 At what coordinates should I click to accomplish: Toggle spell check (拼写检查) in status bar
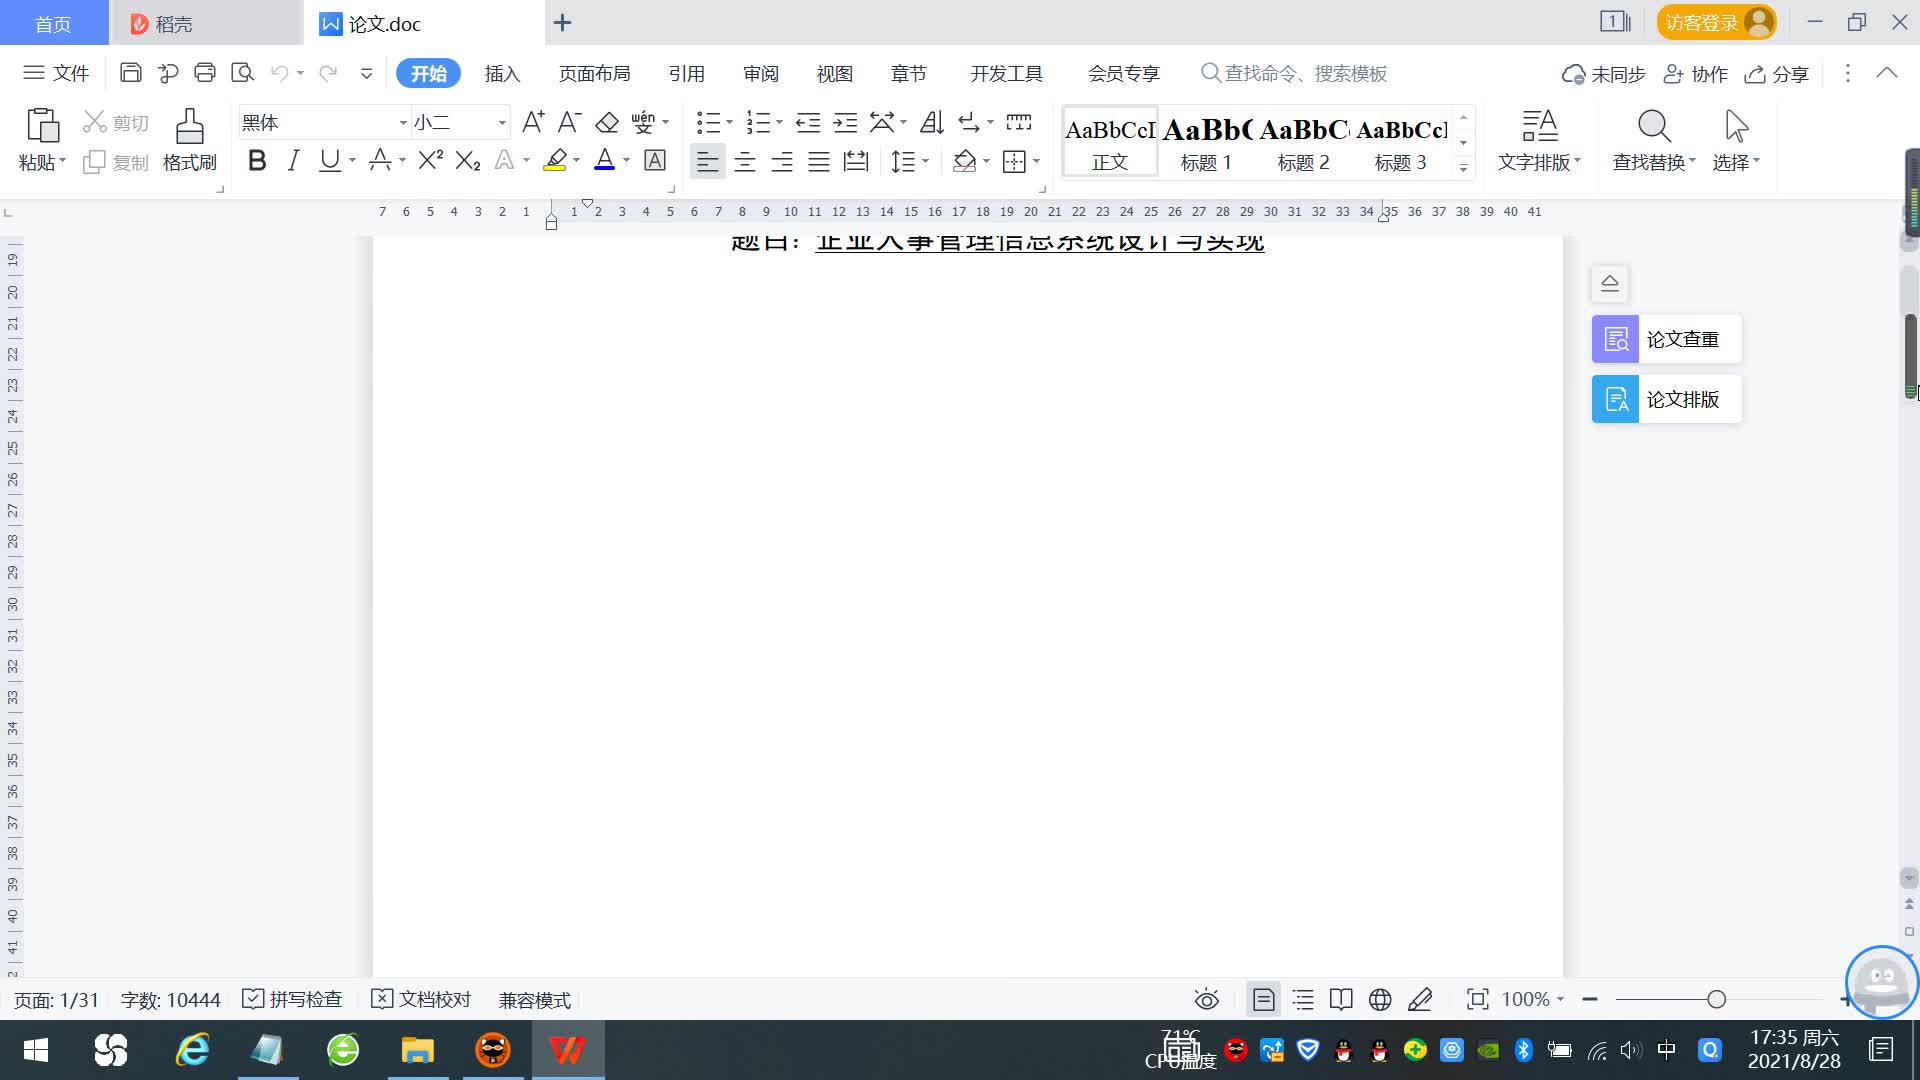(x=293, y=999)
